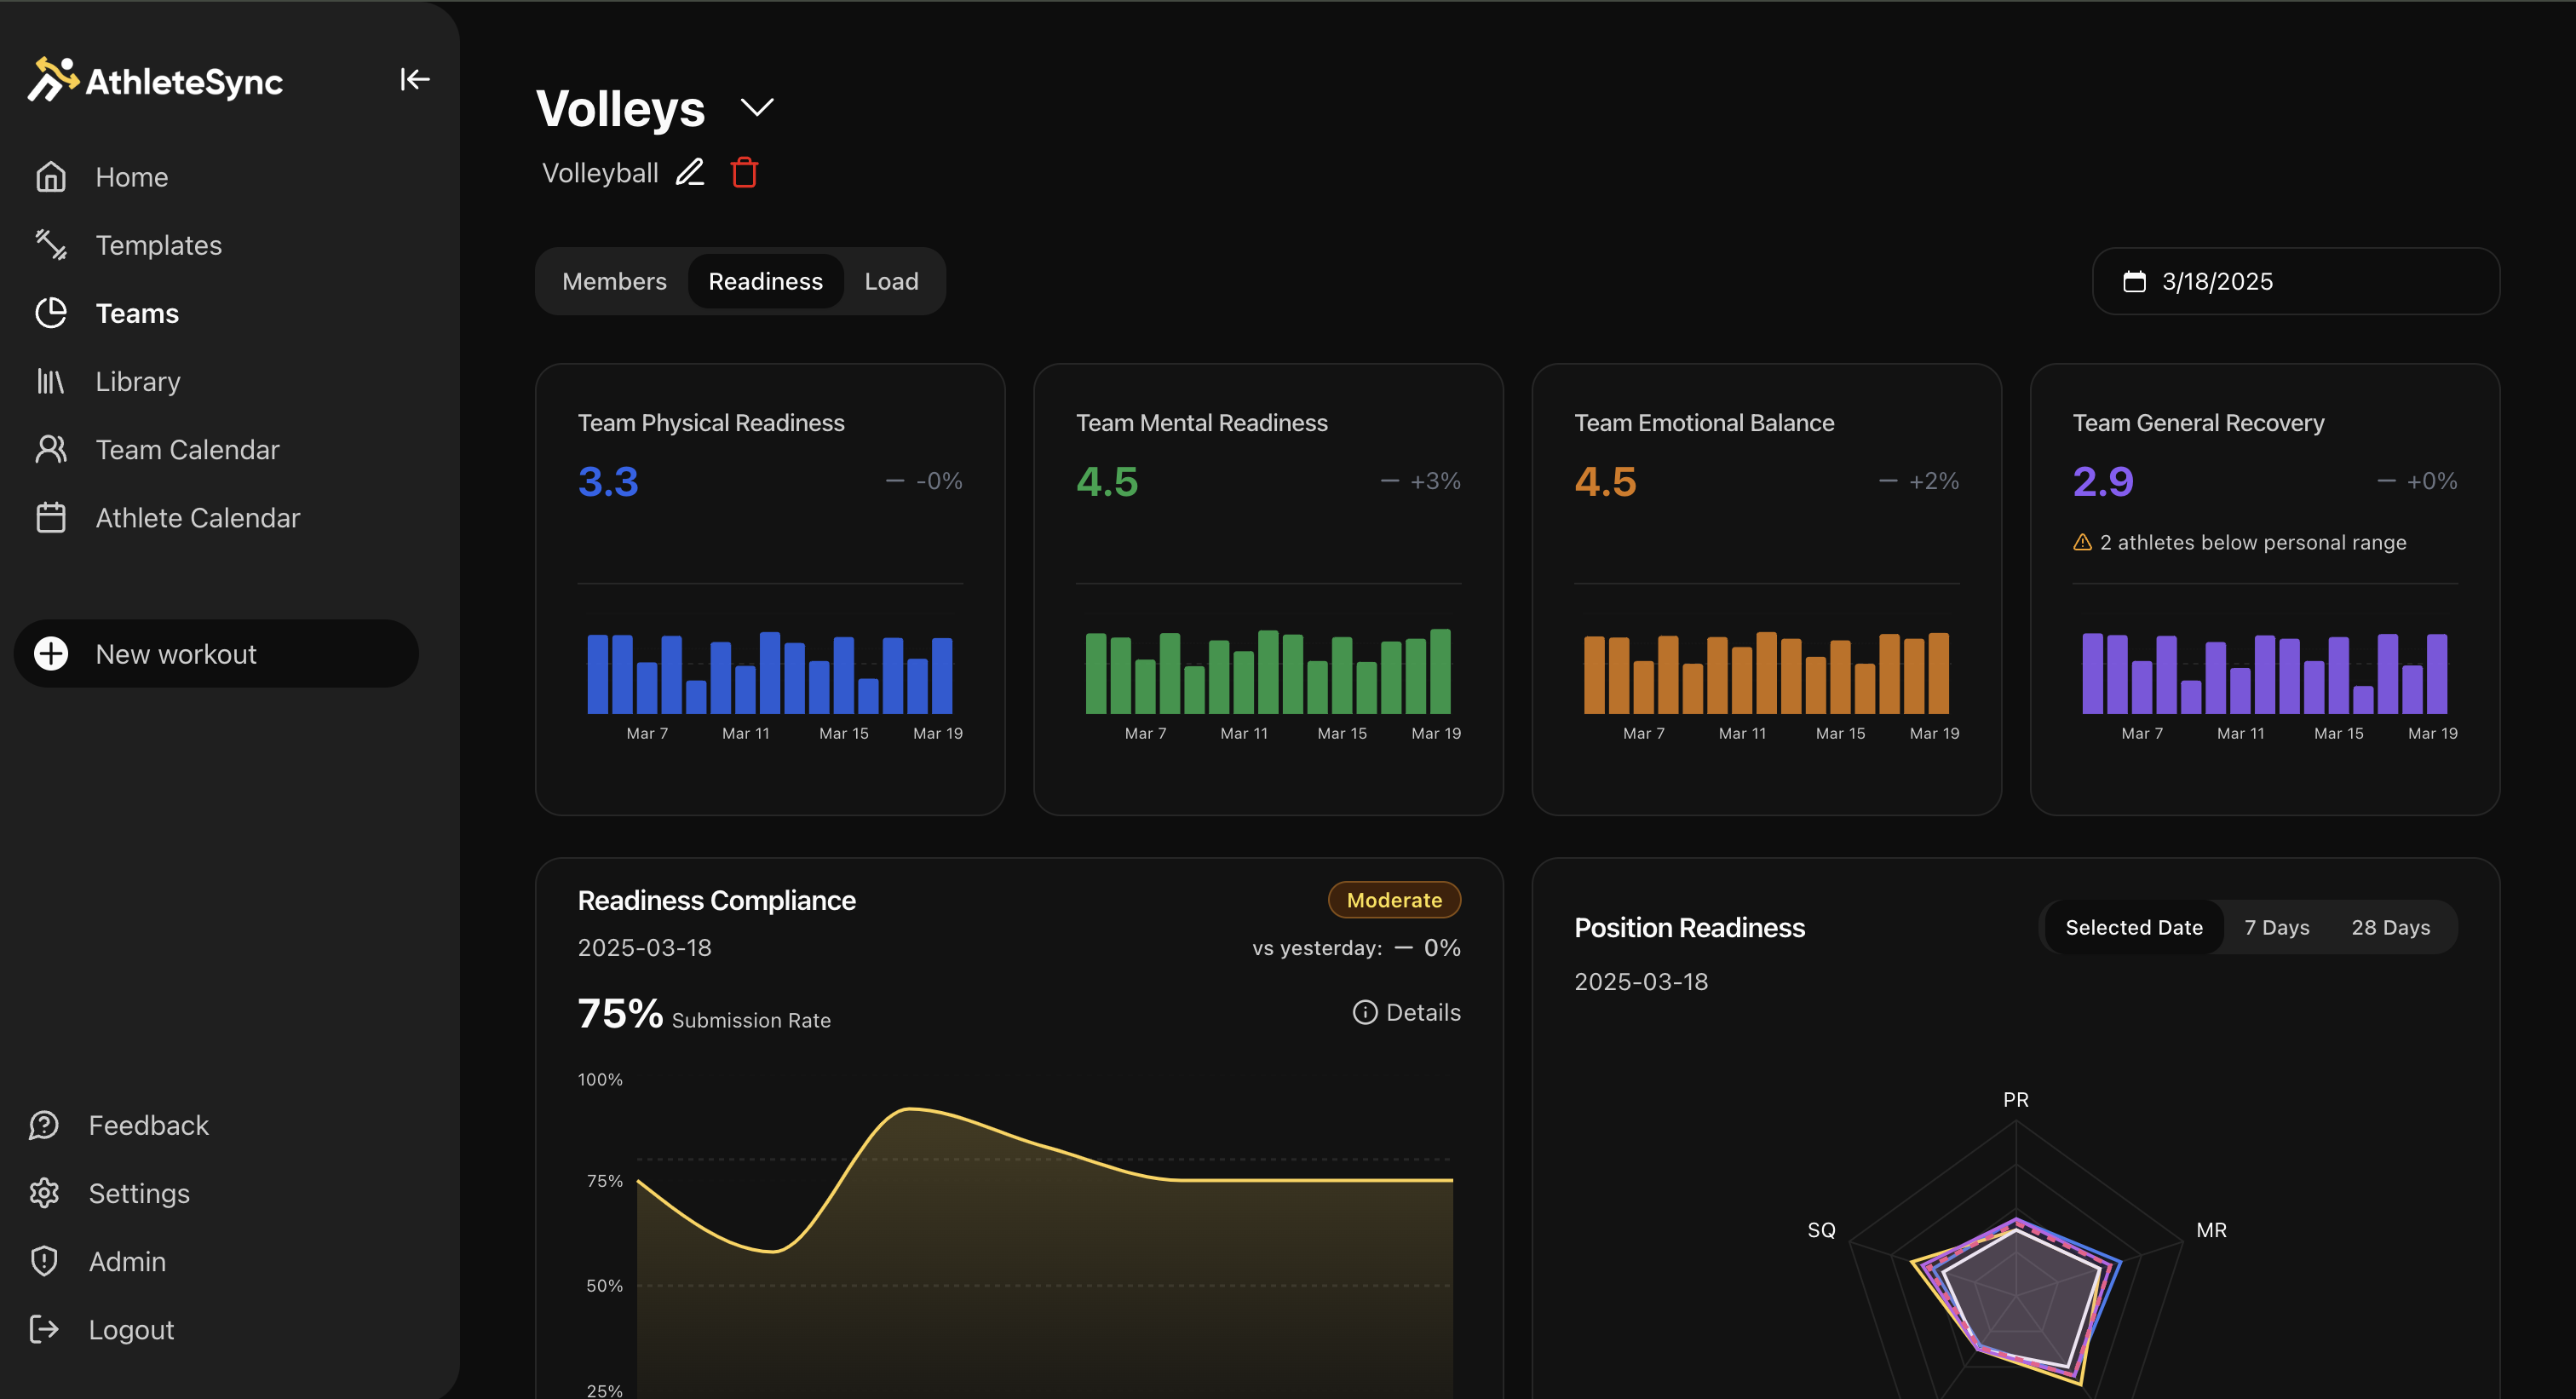Select the Selected Date range option

point(2133,927)
